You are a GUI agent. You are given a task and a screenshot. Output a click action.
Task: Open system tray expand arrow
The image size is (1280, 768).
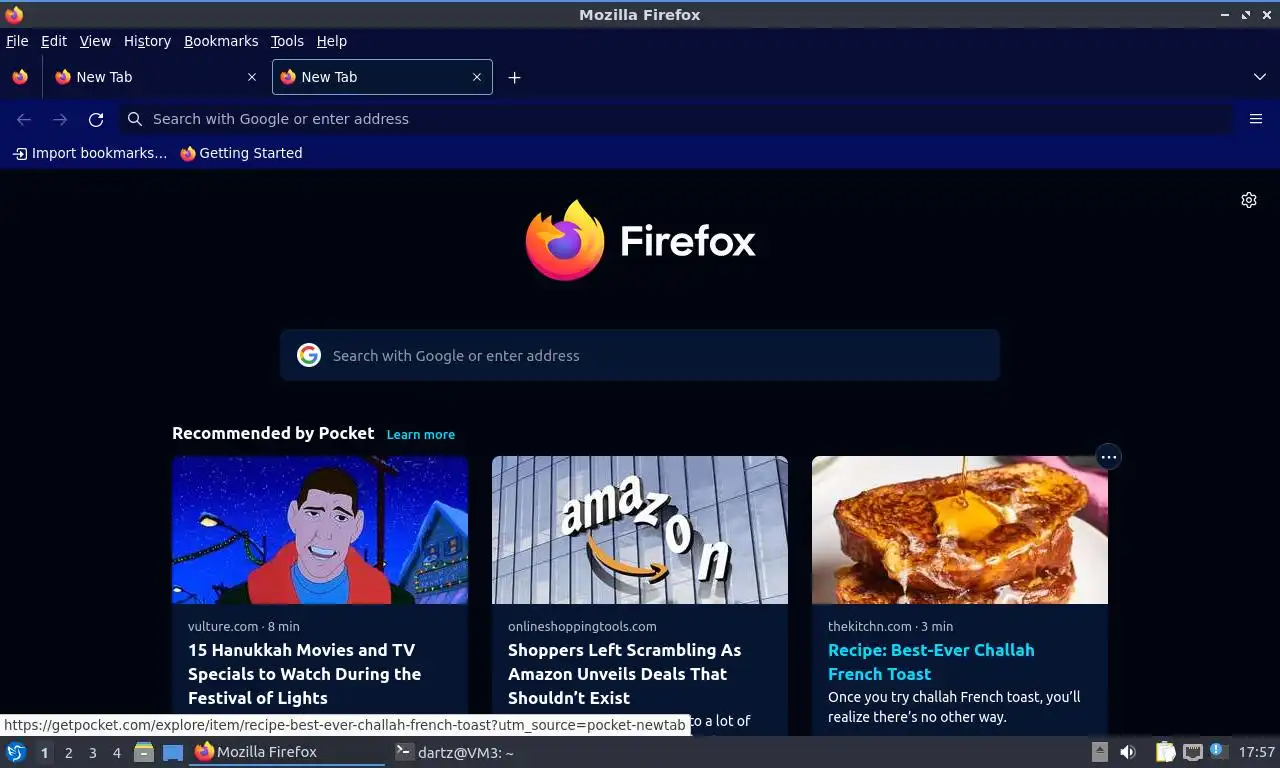pos(1099,752)
